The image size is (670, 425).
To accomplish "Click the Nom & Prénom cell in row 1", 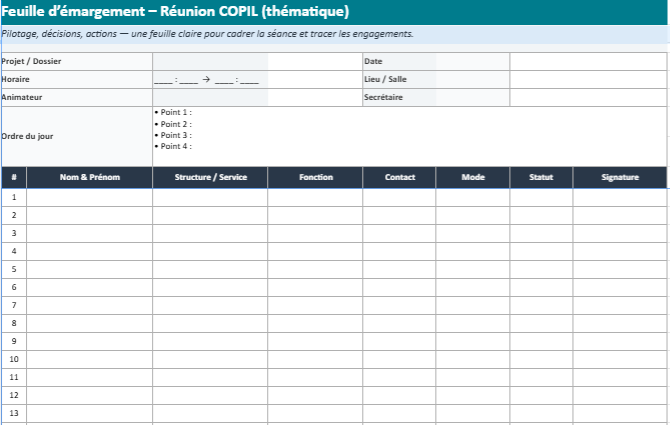I will tap(89, 197).
